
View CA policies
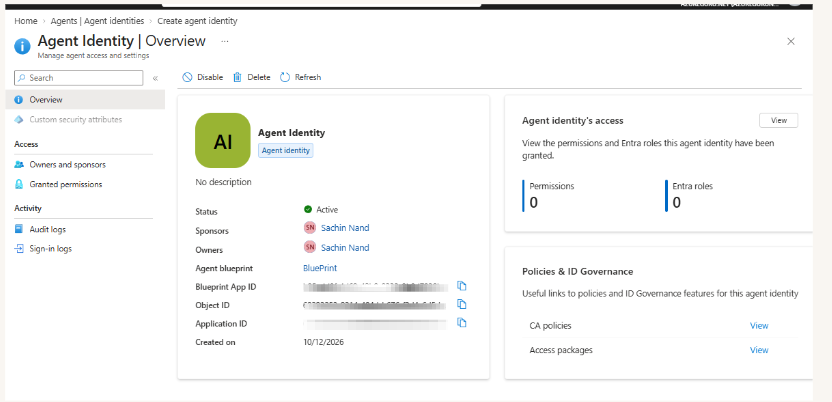[x=759, y=326]
